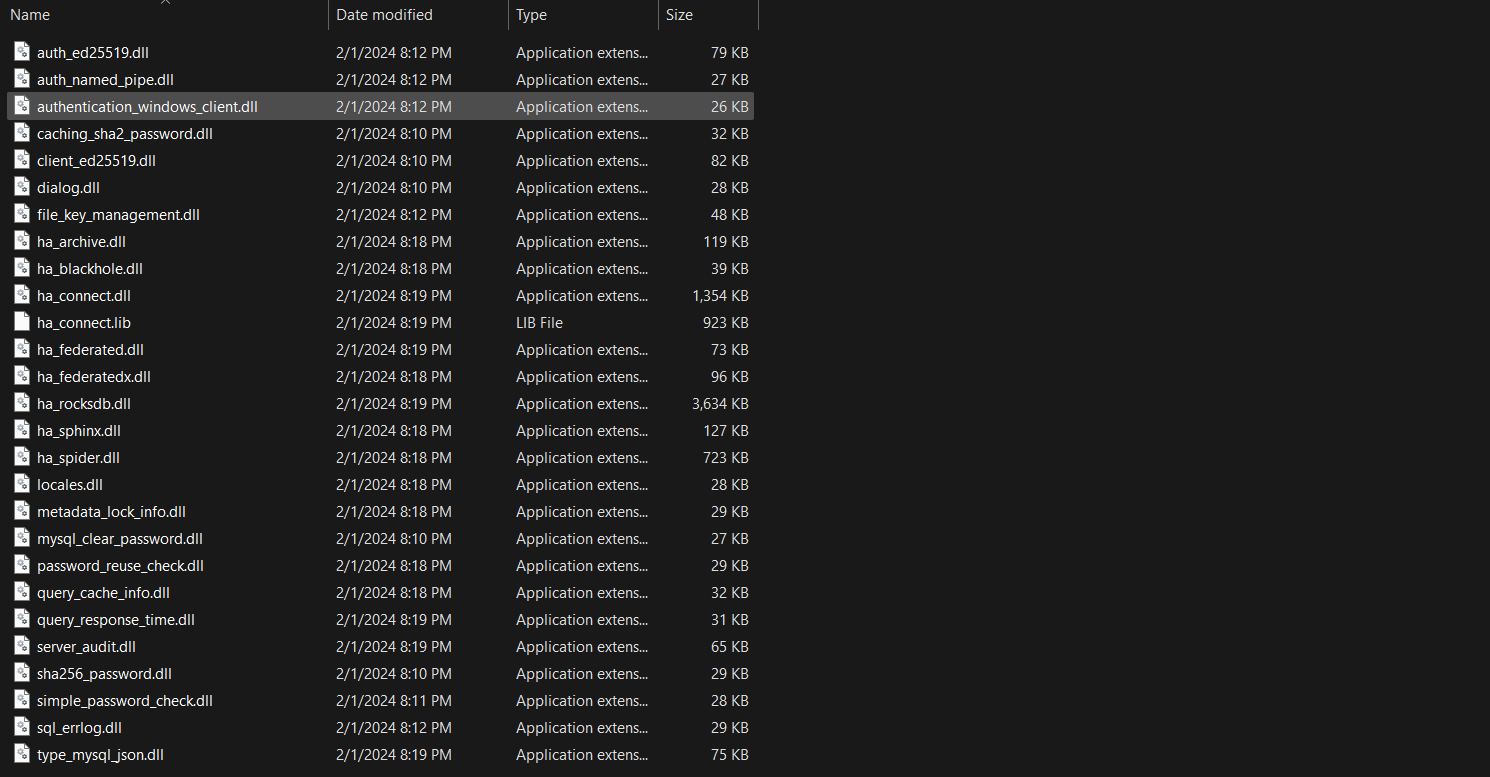The height and width of the screenshot is (777, 1490).
Task: Select the mysql_clear_password.dll file name
Action: [119, 539]
